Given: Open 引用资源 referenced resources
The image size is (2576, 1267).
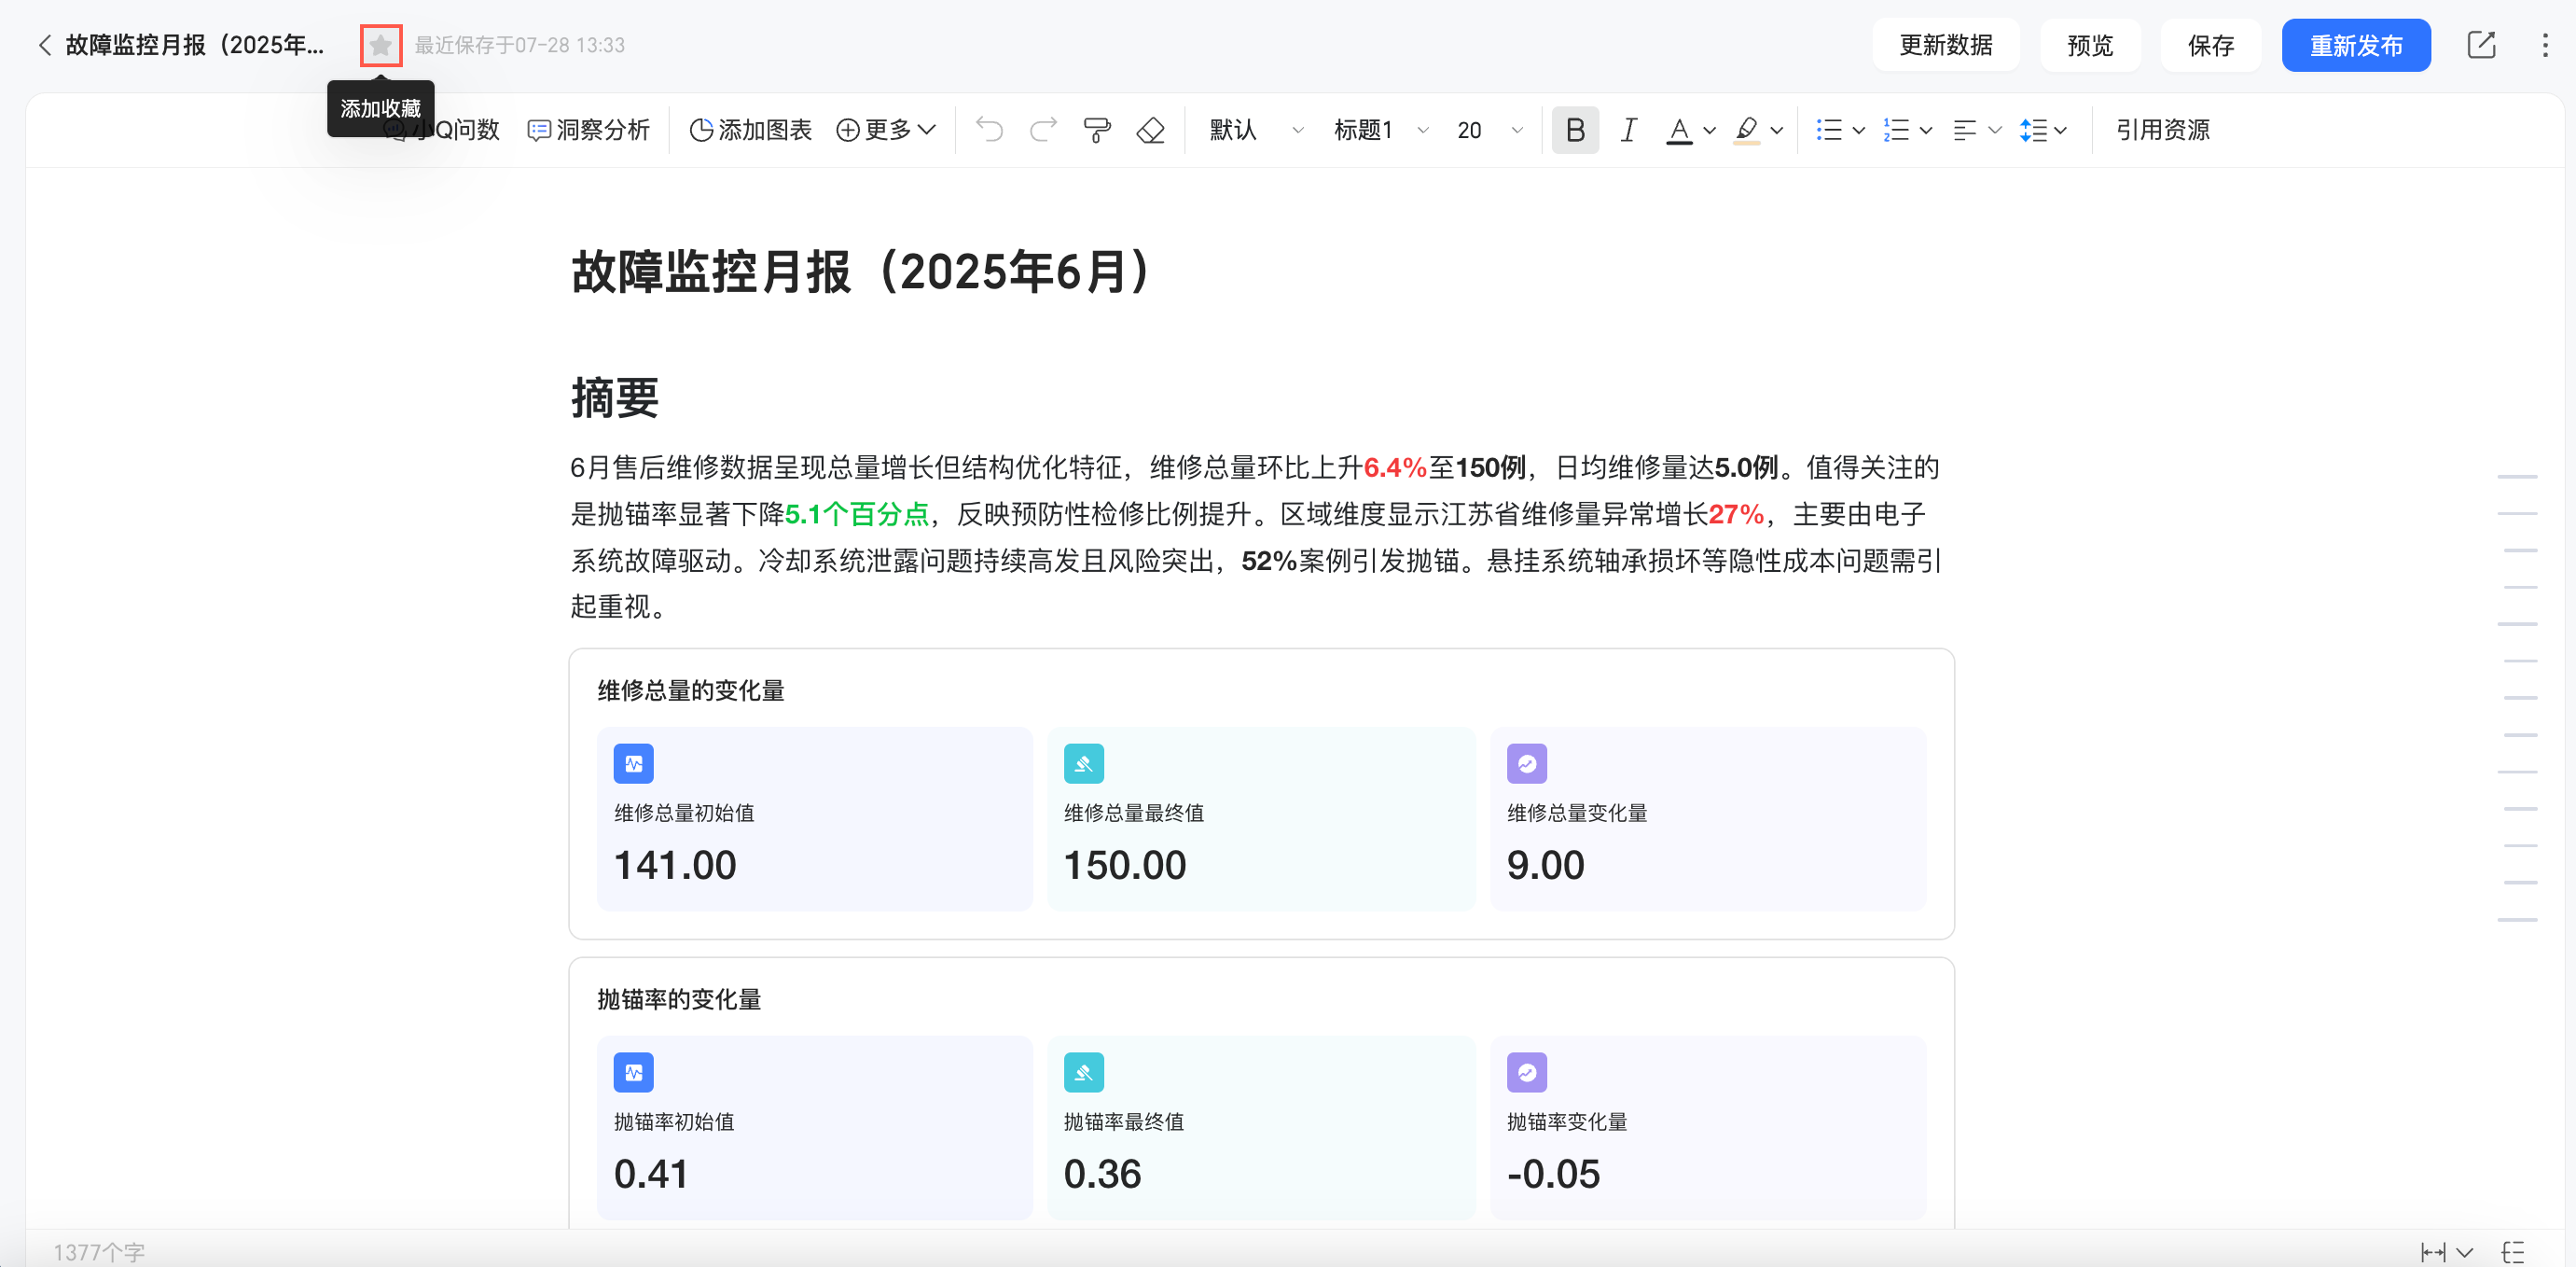Looking at the screenshot, I should (x=2162, y=130).
